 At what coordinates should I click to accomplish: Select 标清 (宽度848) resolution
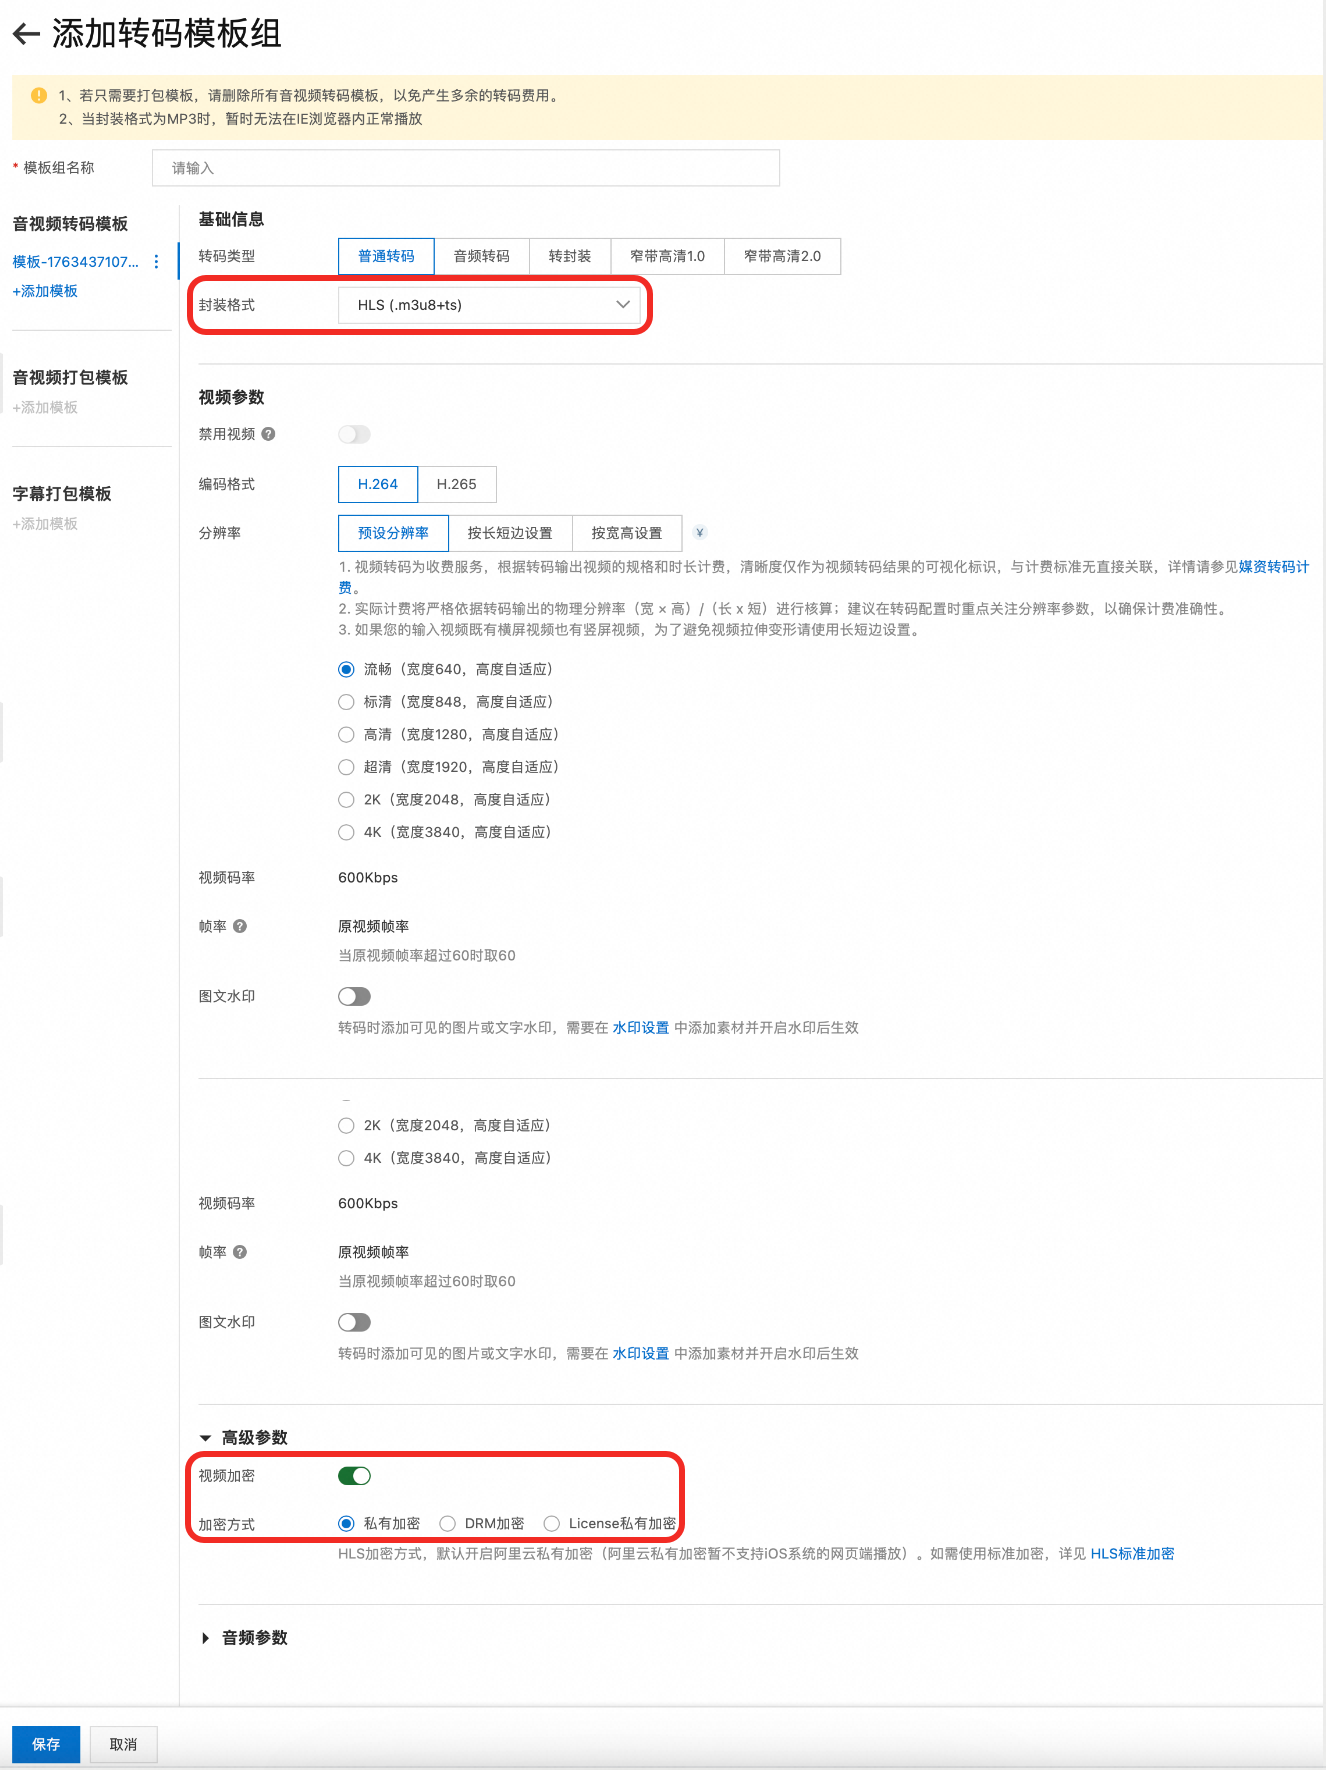(346, 702)
